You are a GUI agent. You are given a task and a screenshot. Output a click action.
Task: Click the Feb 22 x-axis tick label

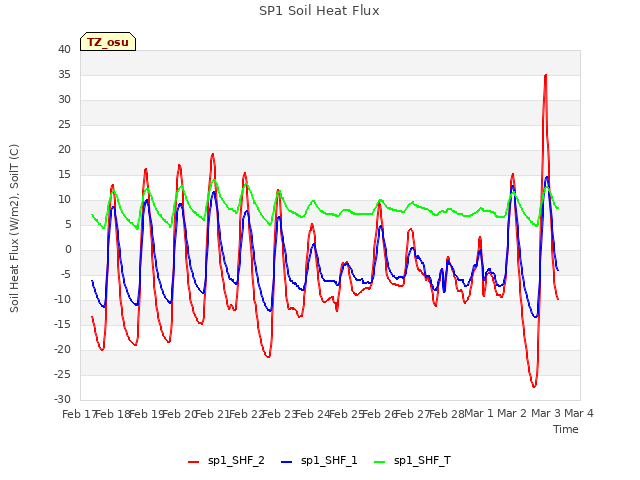247,414
